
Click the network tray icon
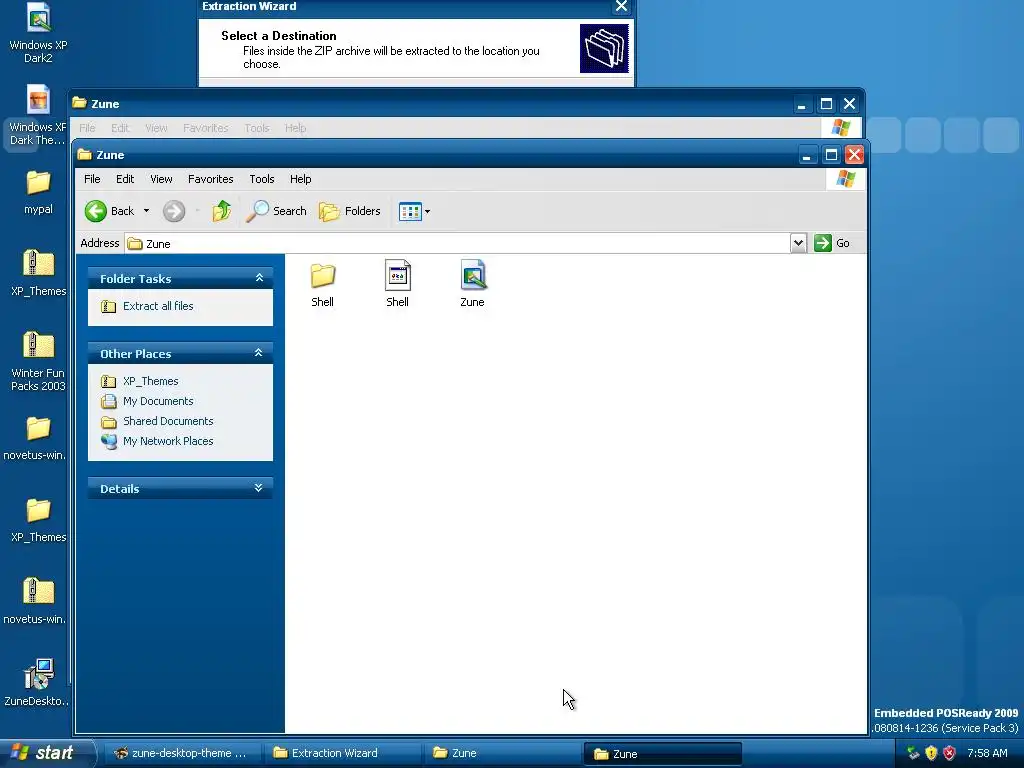point(914,753)
